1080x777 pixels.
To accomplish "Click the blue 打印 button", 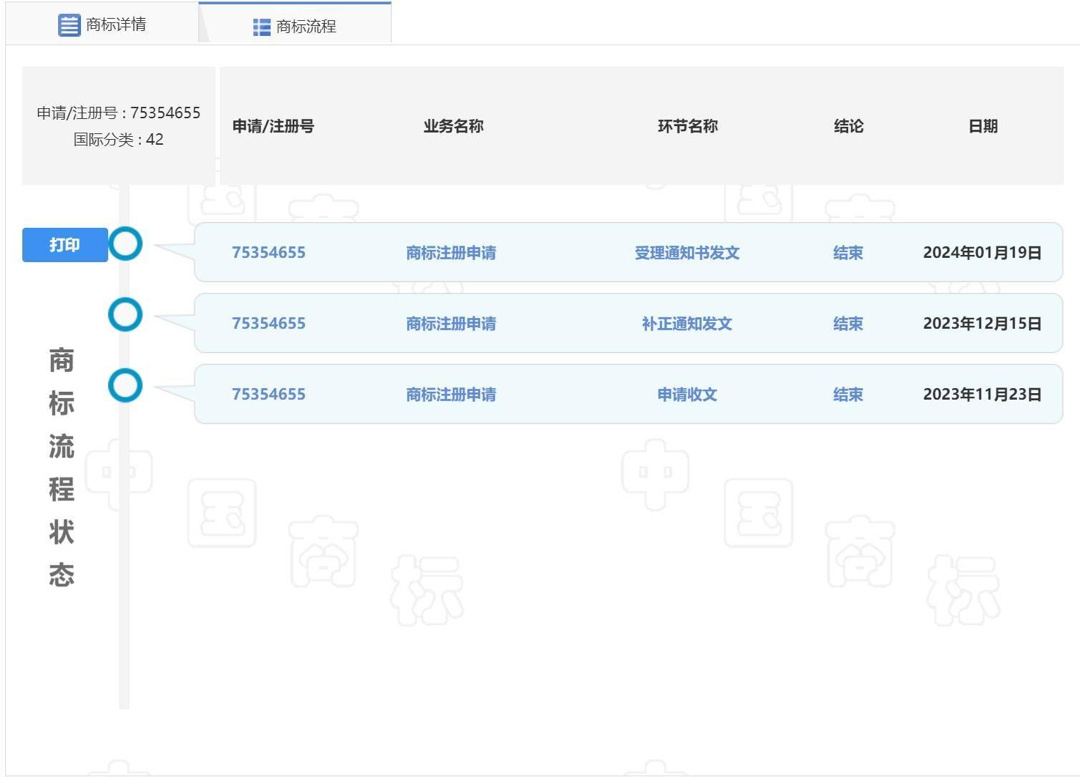I will coord(65,245).
